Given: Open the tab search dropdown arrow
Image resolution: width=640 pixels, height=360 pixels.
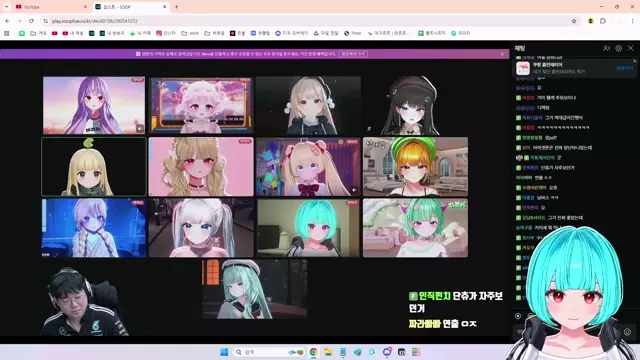Looking at the screenshot, I should [x=6, y=7].
